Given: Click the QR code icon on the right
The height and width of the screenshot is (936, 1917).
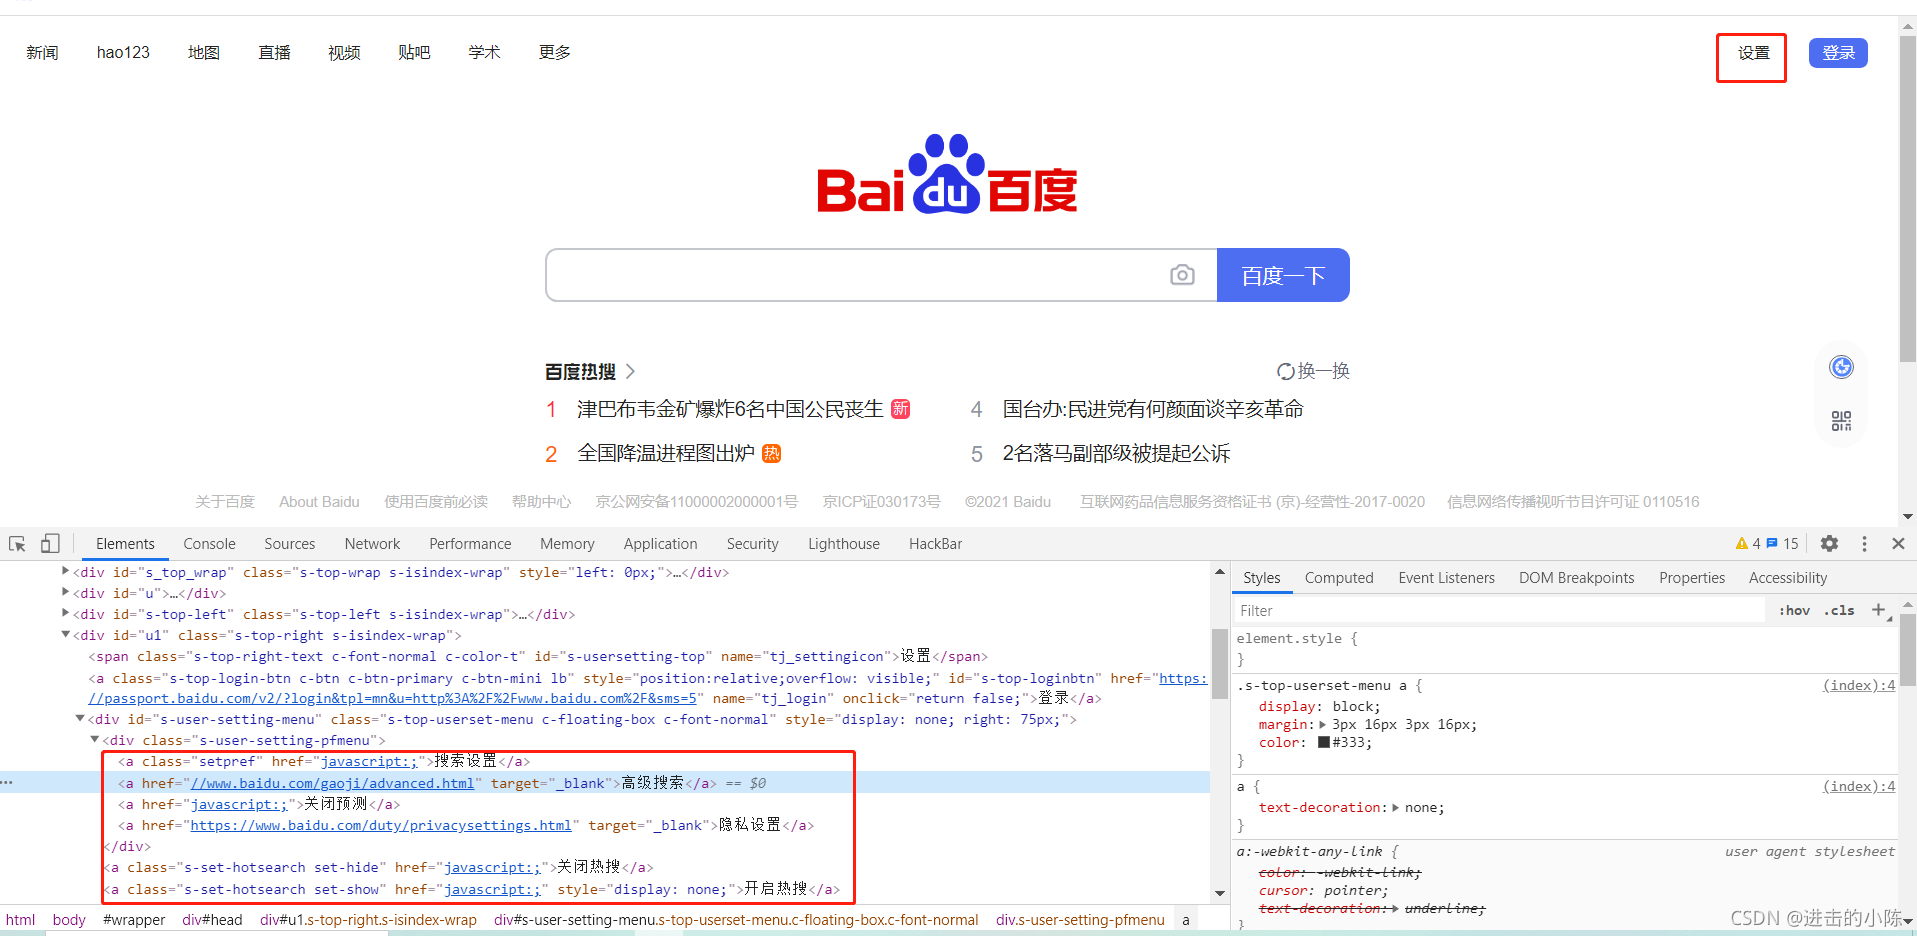Looking at the screenshot, I should coord(1841,421).
